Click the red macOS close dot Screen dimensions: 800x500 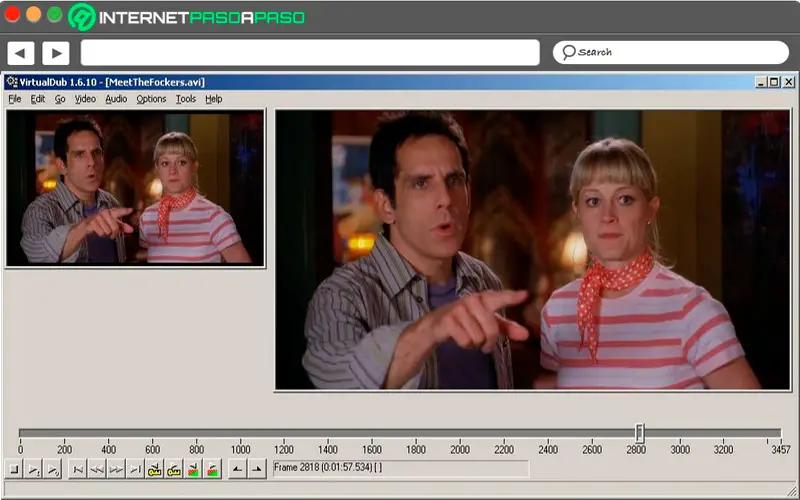pyautogui.click(x=12, y=14)
